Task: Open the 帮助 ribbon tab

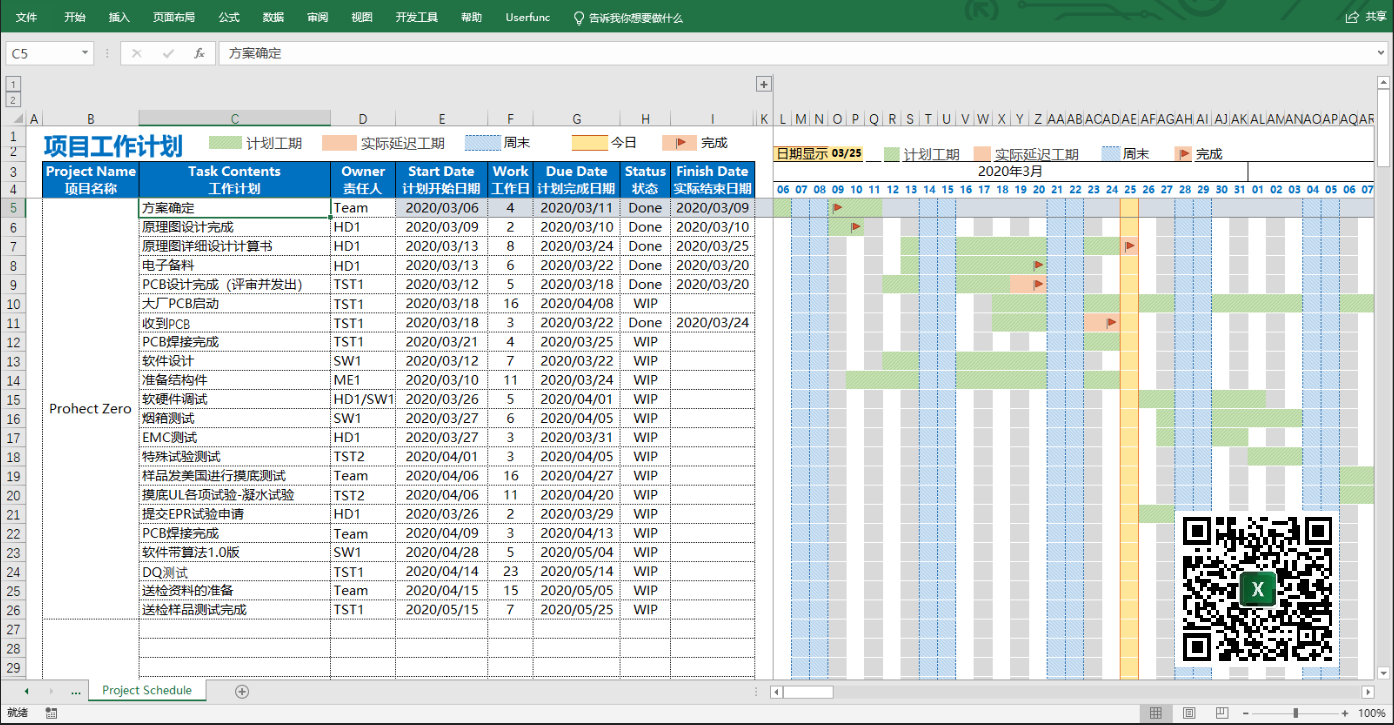Action: [x=471, y=18]
